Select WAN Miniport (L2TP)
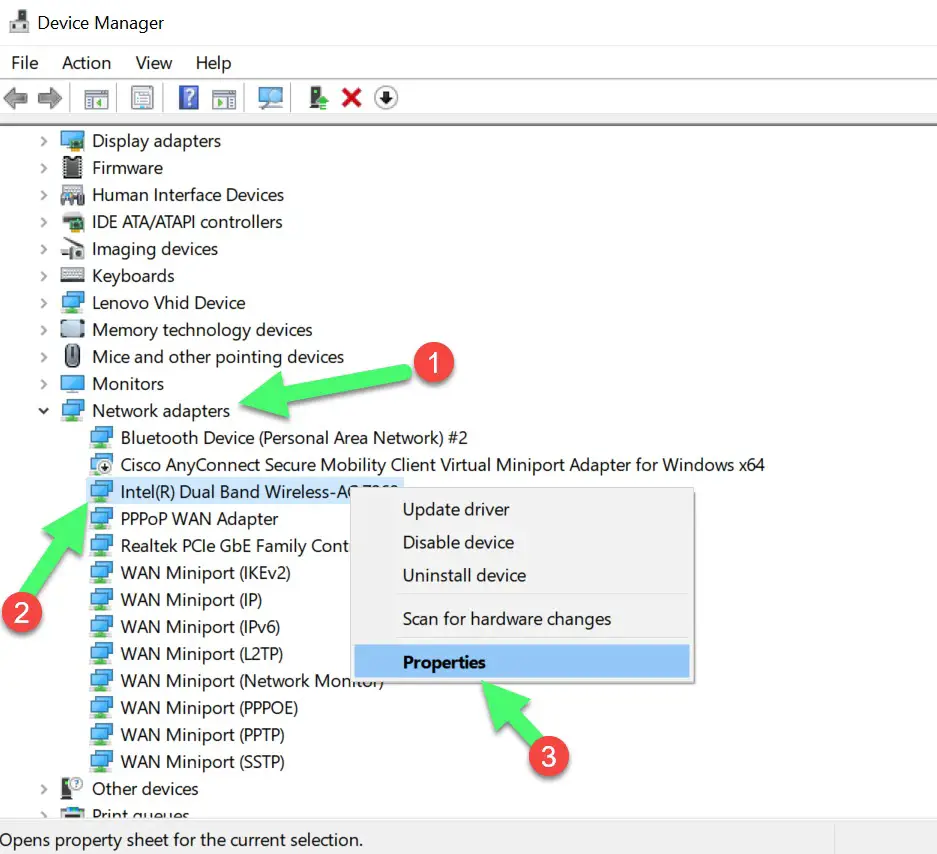Viewport: 937px width, 854px height. coord(201,654)
